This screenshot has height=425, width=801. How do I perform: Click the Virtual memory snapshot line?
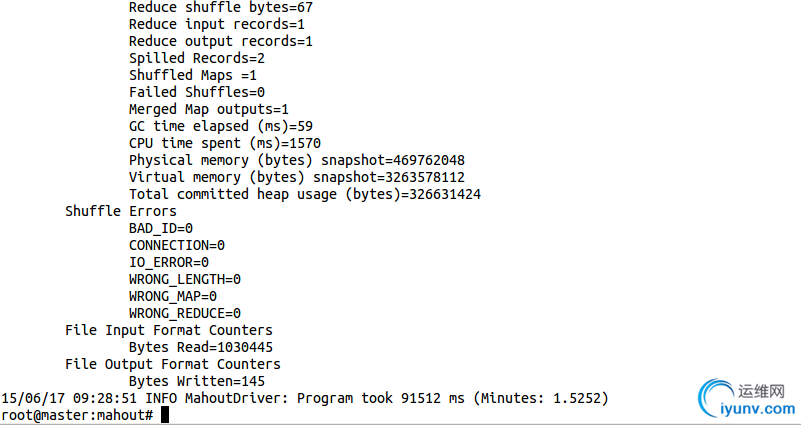pyautogui.click(x=297, y=177)
